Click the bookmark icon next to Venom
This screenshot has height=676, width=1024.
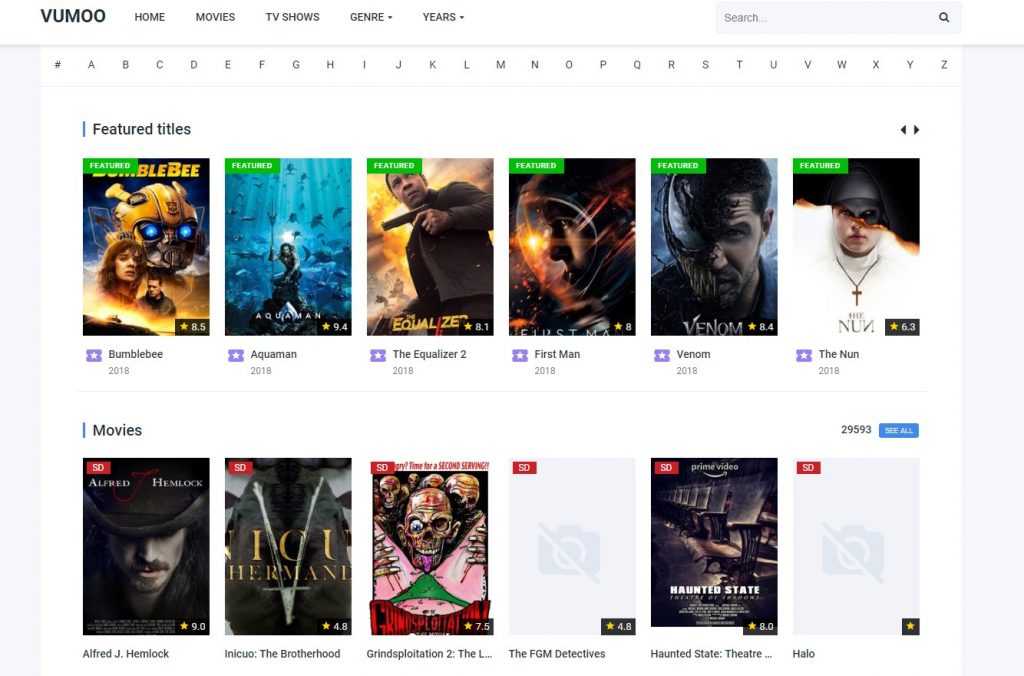[662, 355]
